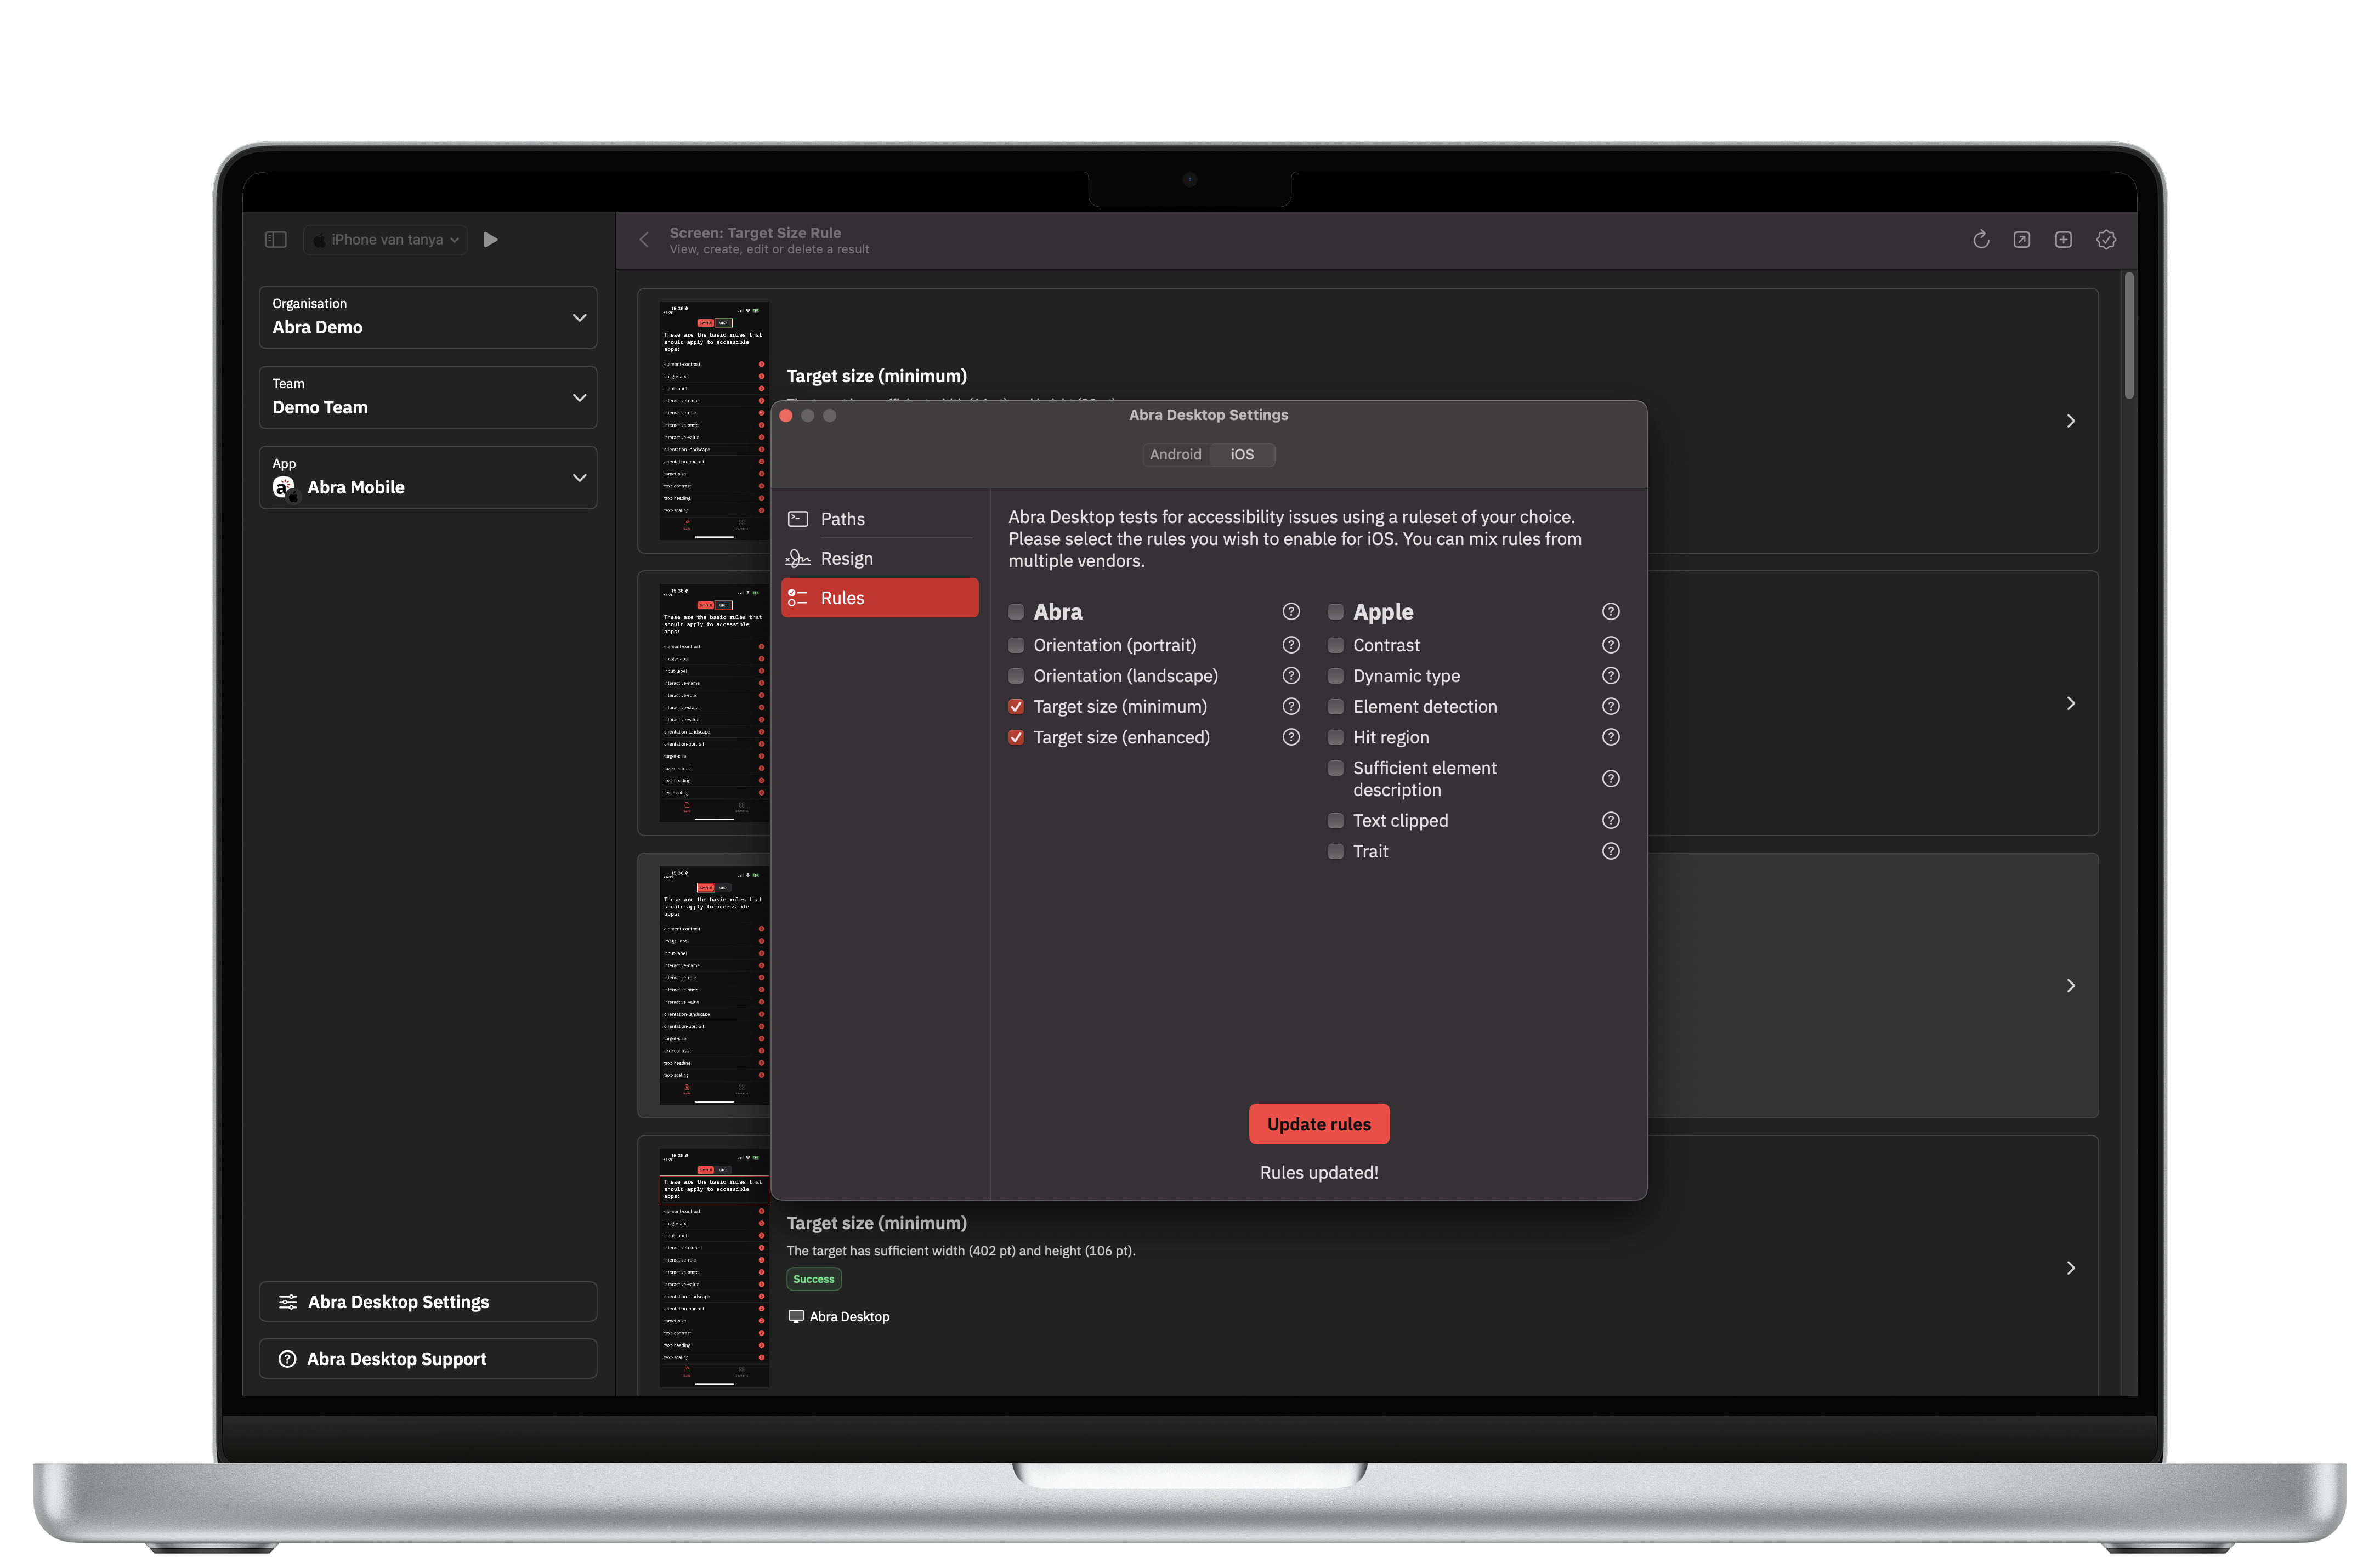
Task: Enable Orientation (landscape) rule
Action: point(1016,676)
